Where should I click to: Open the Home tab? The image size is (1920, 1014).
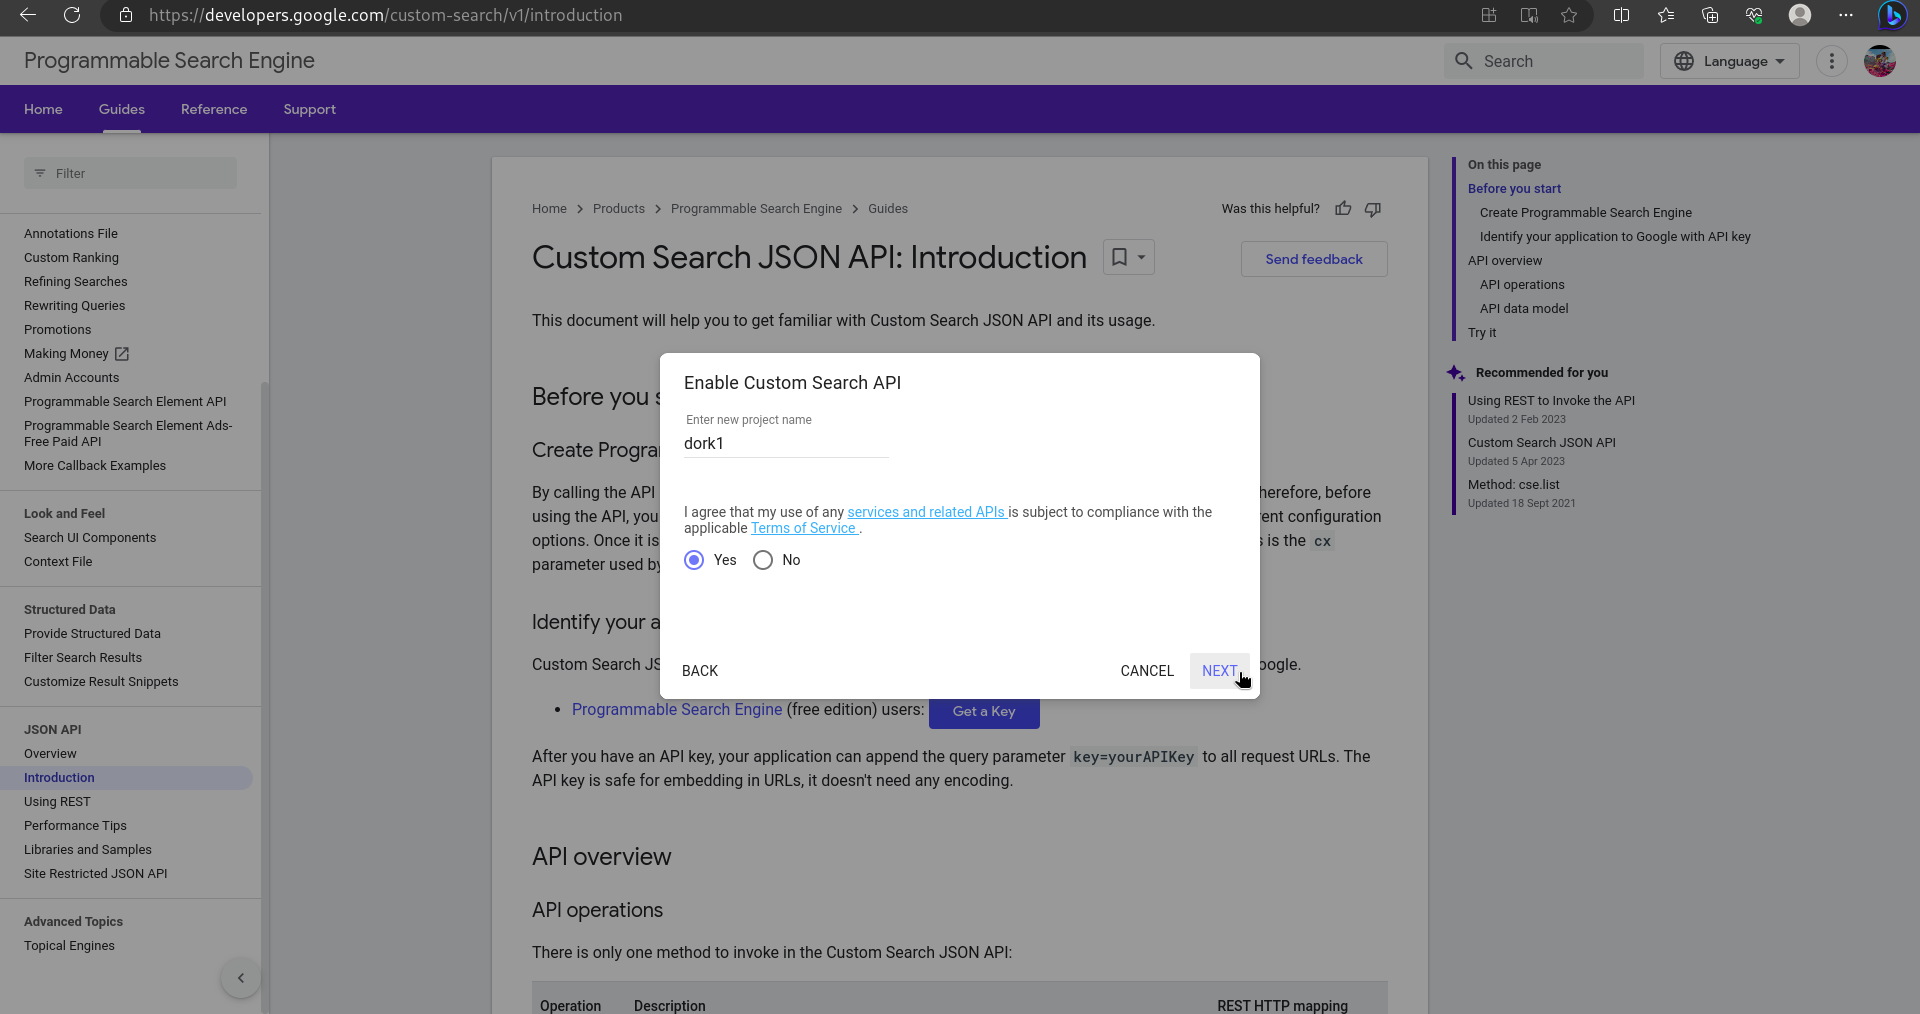[43, 109]
